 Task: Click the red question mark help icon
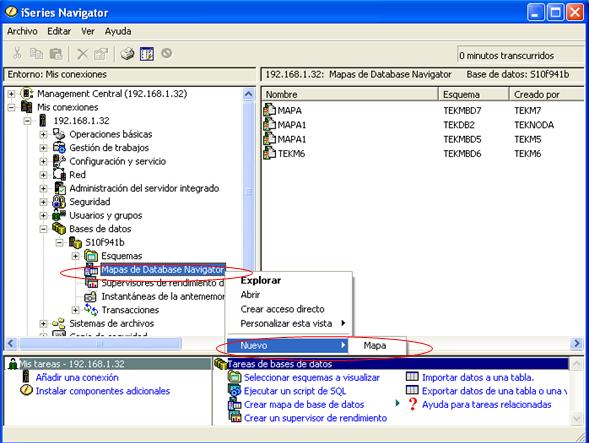(412, 404)
